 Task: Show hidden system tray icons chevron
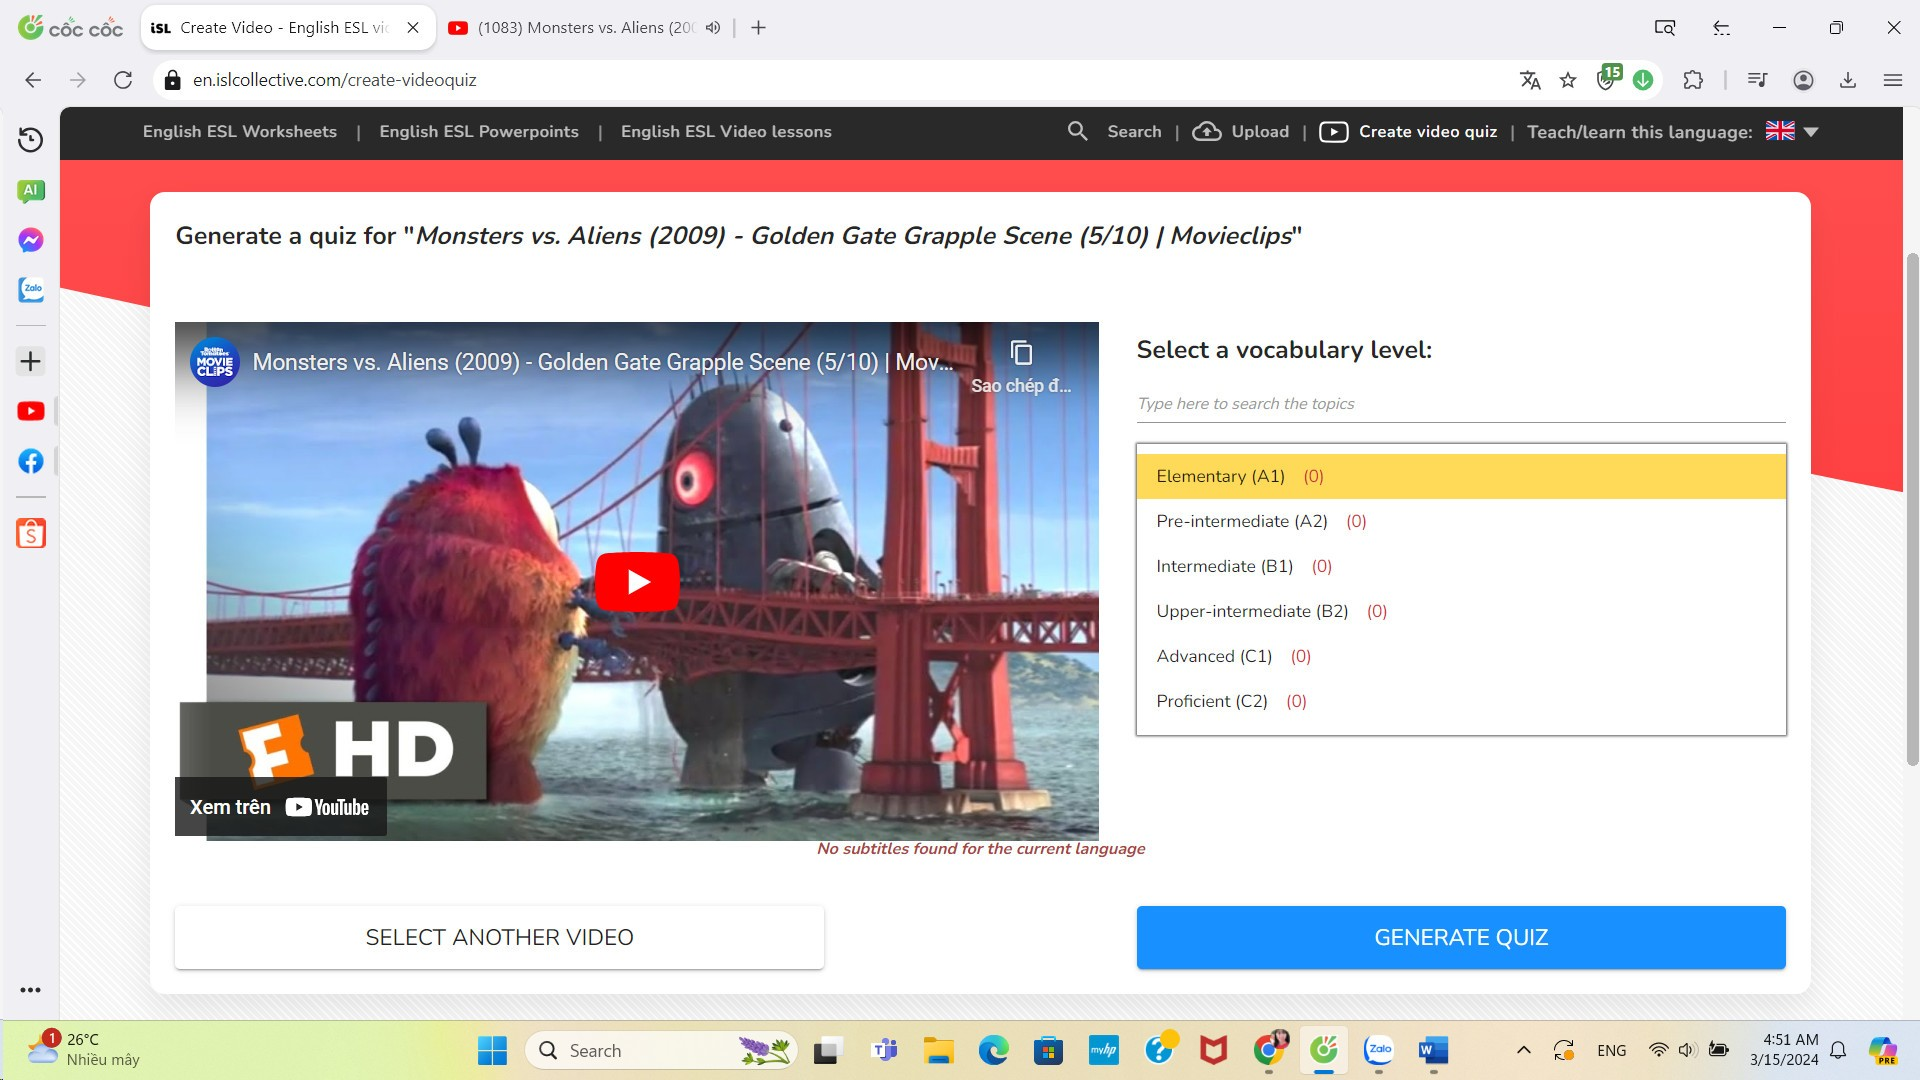click(1523, 1050)
